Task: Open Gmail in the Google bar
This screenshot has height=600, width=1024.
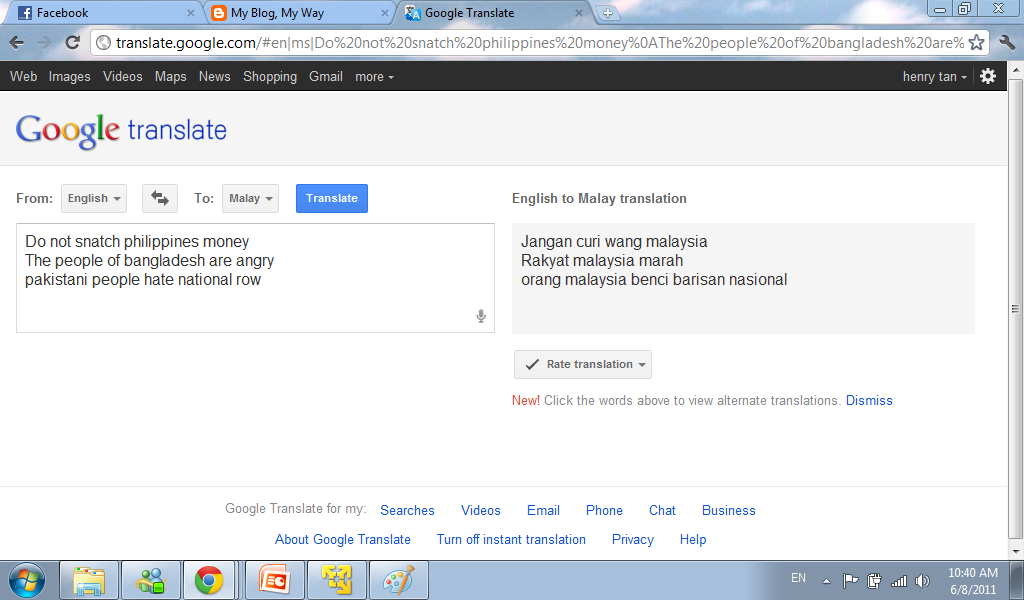Action: click(326, 76)
